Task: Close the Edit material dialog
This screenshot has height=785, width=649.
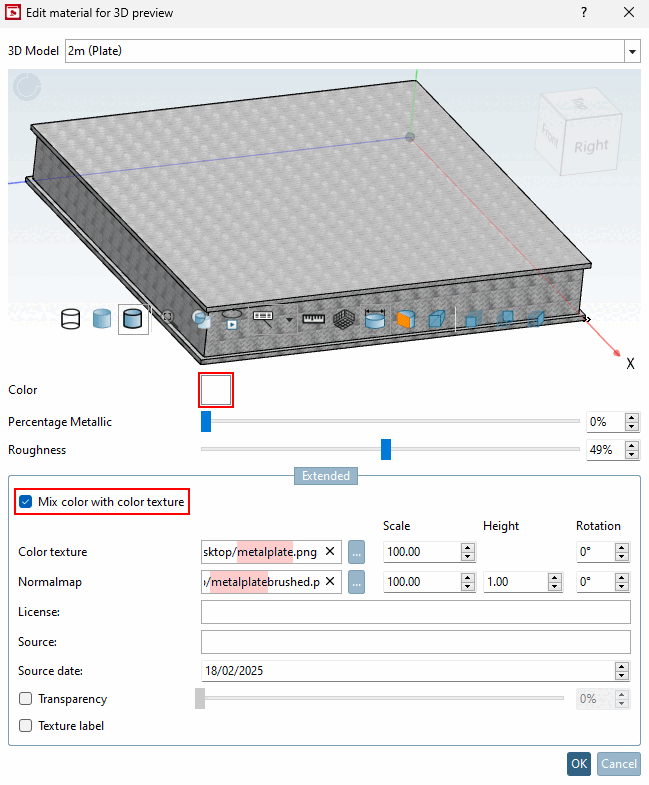Action: tap(629, 13)
